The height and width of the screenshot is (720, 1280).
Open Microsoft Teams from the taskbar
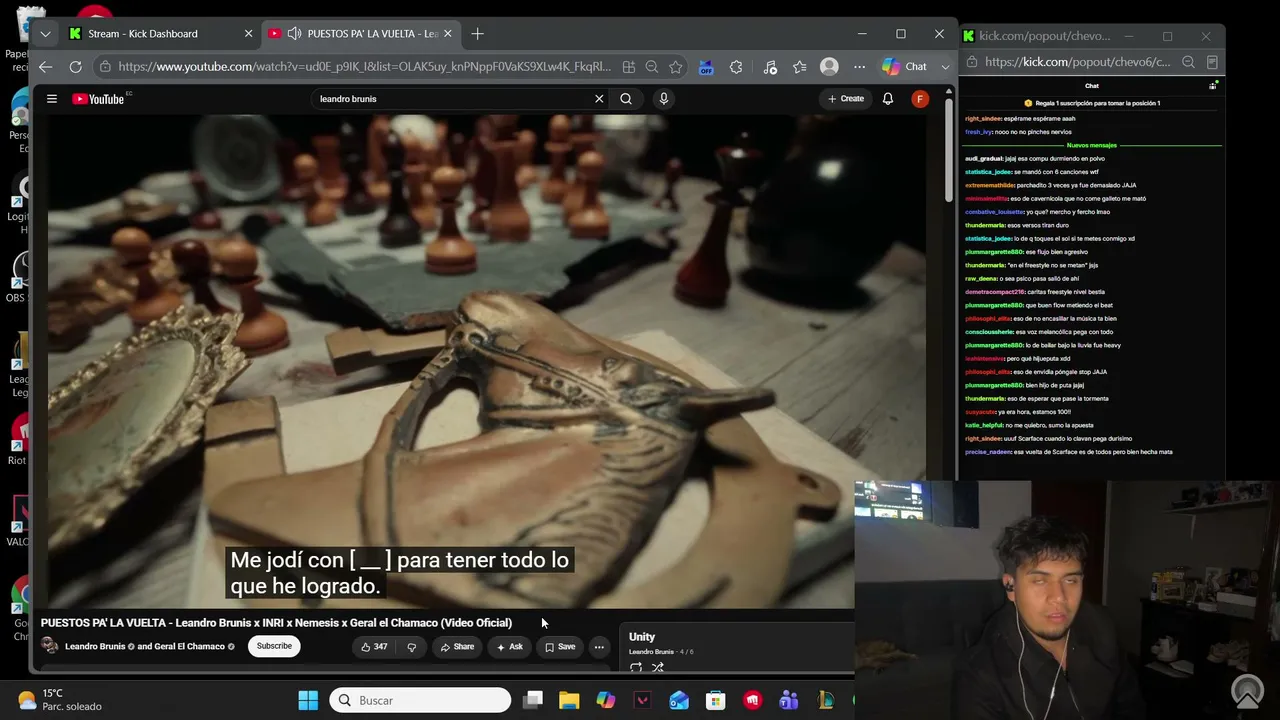point(789,700)
